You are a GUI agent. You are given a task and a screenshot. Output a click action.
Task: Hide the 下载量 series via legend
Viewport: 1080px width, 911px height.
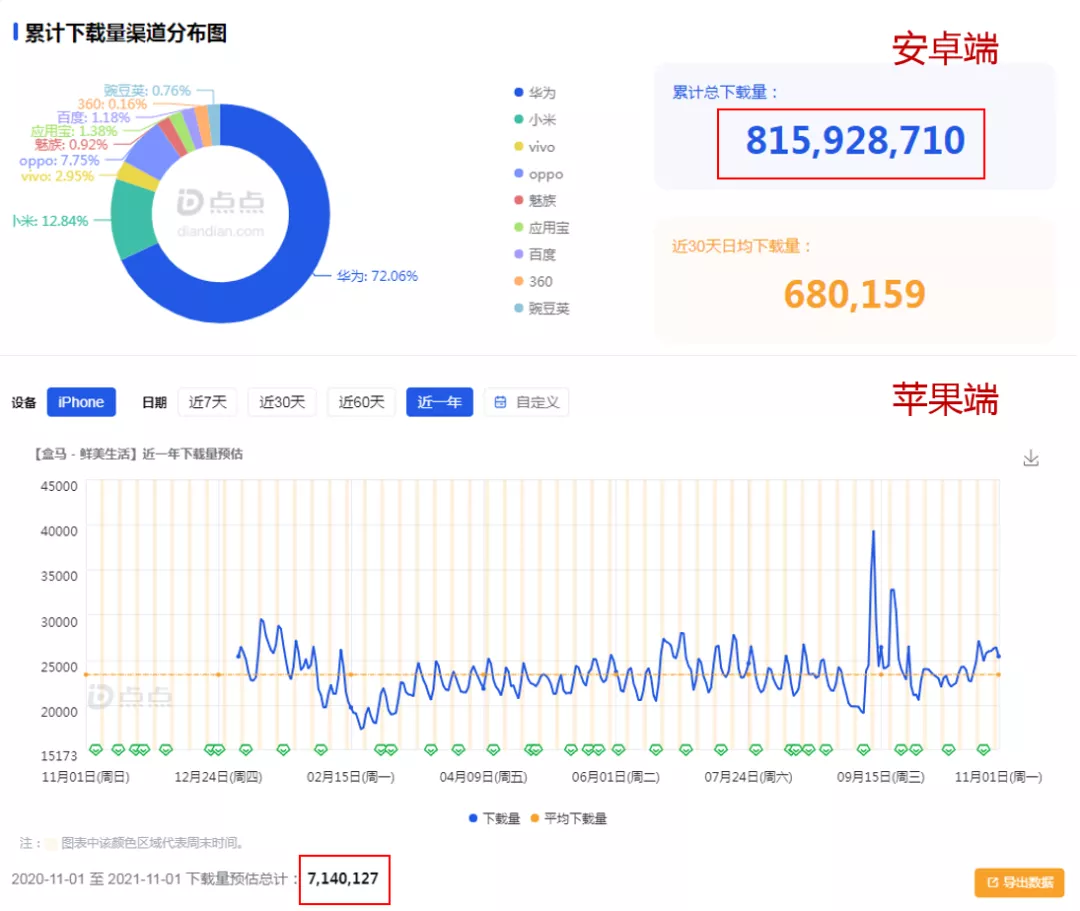pos(494,818)
